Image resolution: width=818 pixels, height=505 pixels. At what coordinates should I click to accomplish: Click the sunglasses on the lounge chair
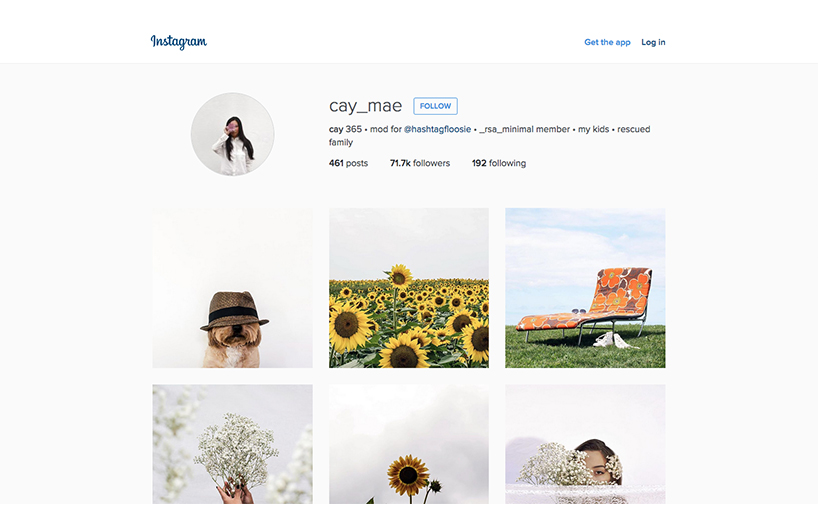[x=579, y=311]
